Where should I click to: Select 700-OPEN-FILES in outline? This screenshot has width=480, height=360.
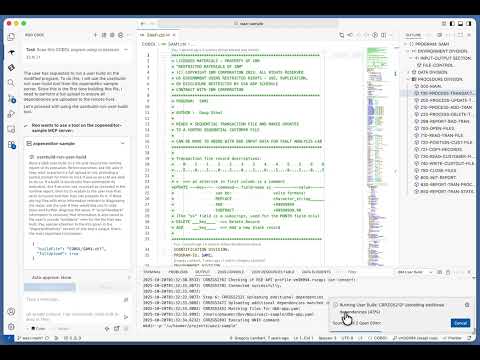point(437,128)
